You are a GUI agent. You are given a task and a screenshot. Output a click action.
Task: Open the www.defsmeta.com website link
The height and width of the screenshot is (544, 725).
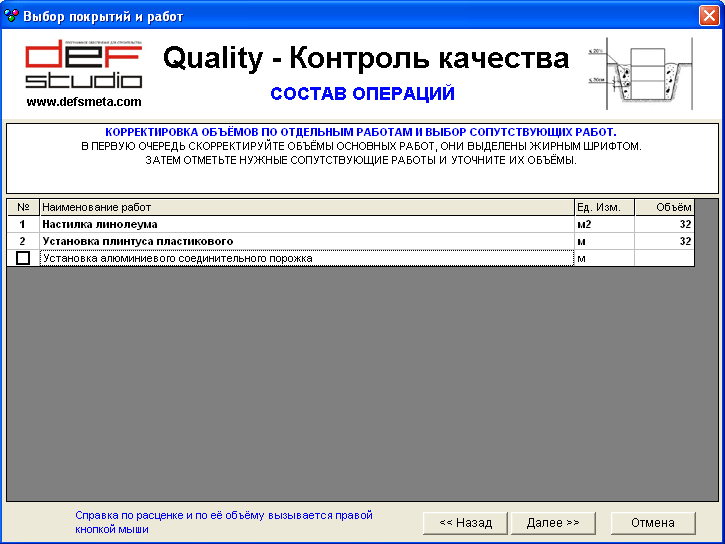[84, 102]
